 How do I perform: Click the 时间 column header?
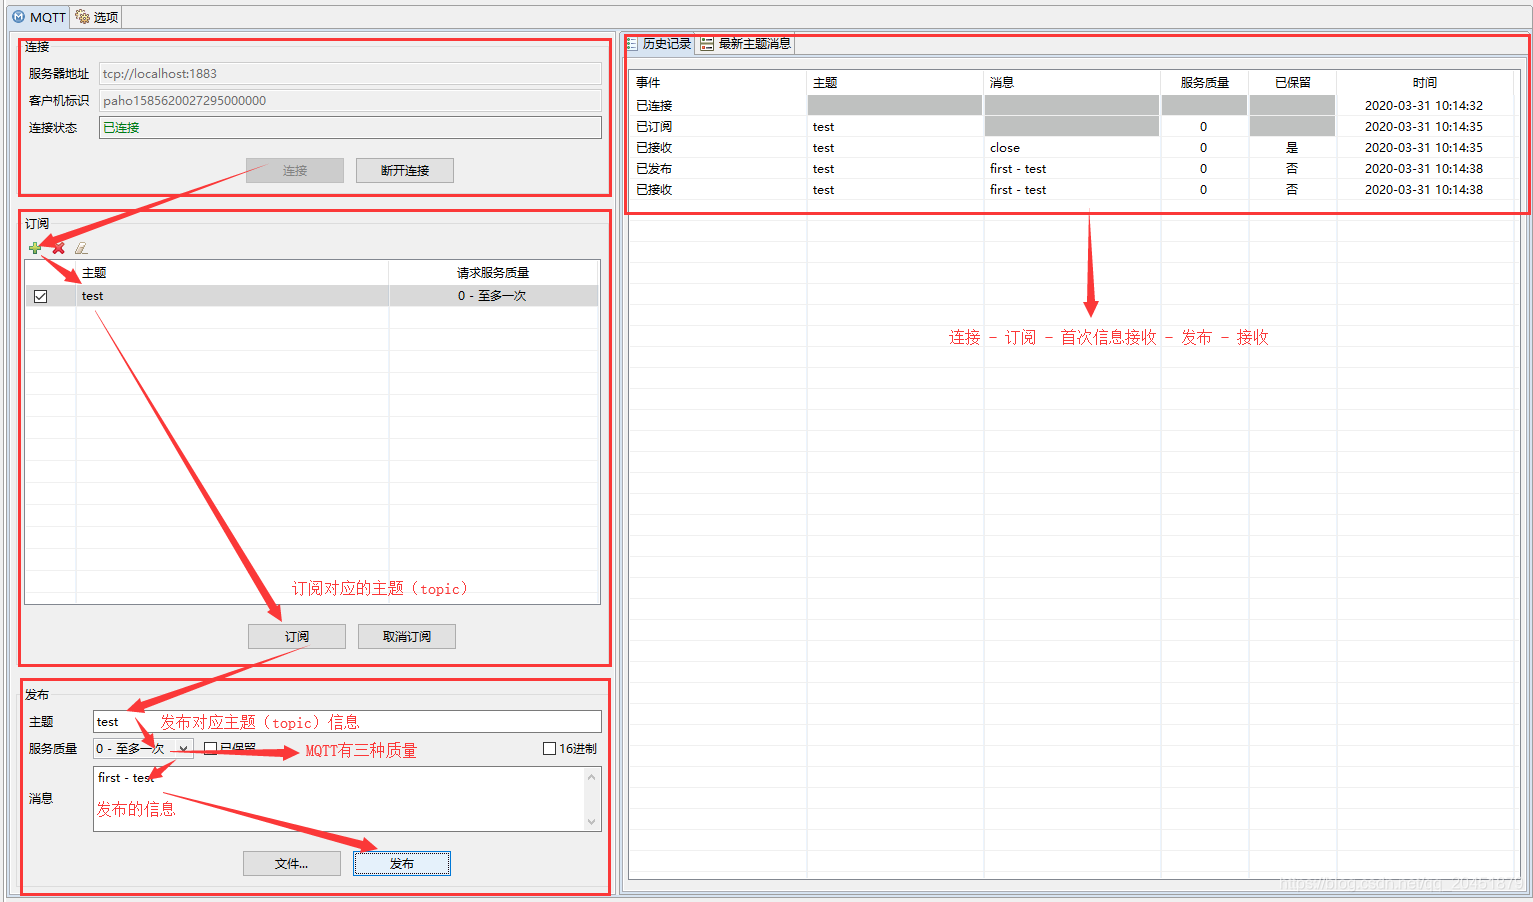click(x=1425, y=82)
